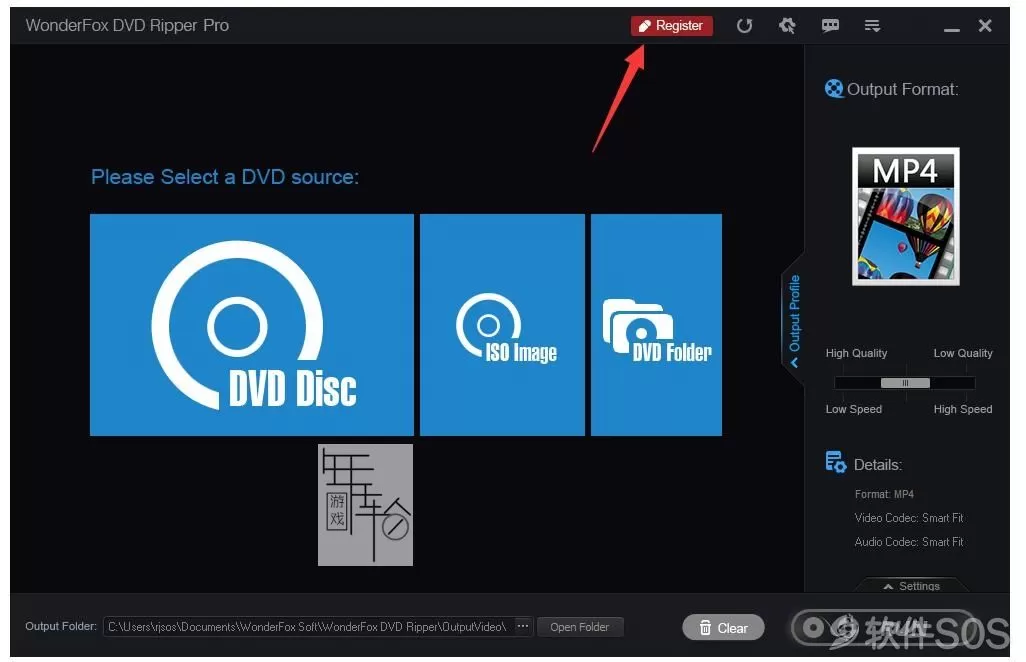The height and width of the screenshot is (662, 1026).
Task: Open the settings gear icon
Action: [x=787, y=26]
